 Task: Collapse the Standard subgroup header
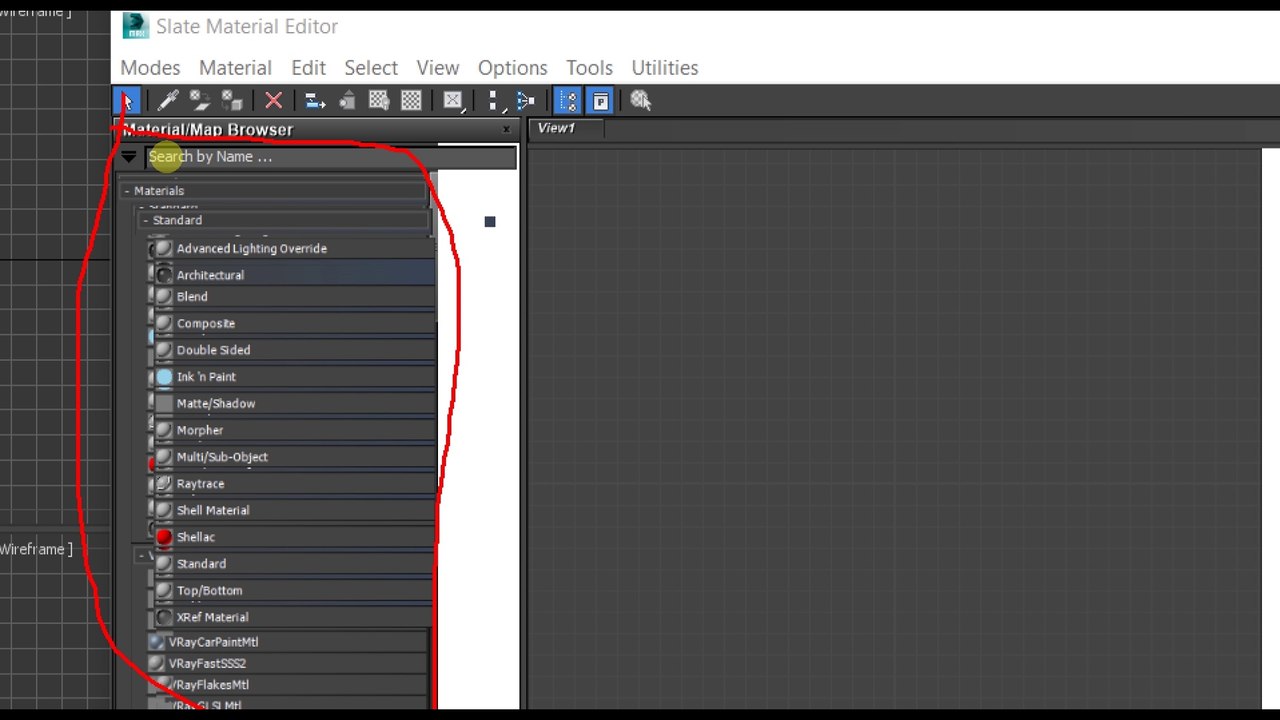(x=285, y=220)
